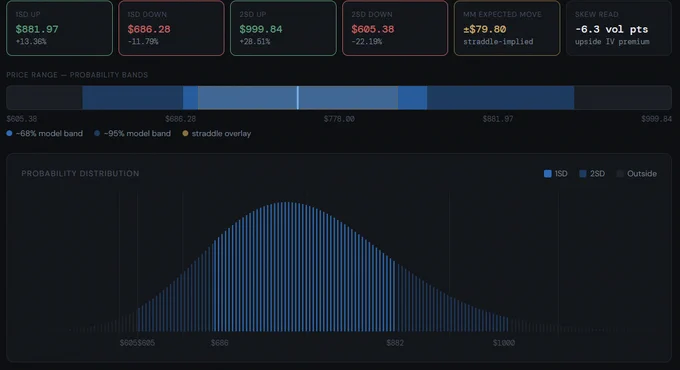
Task: Select the 2SD UP card showing $999.84
Action: 283,28
